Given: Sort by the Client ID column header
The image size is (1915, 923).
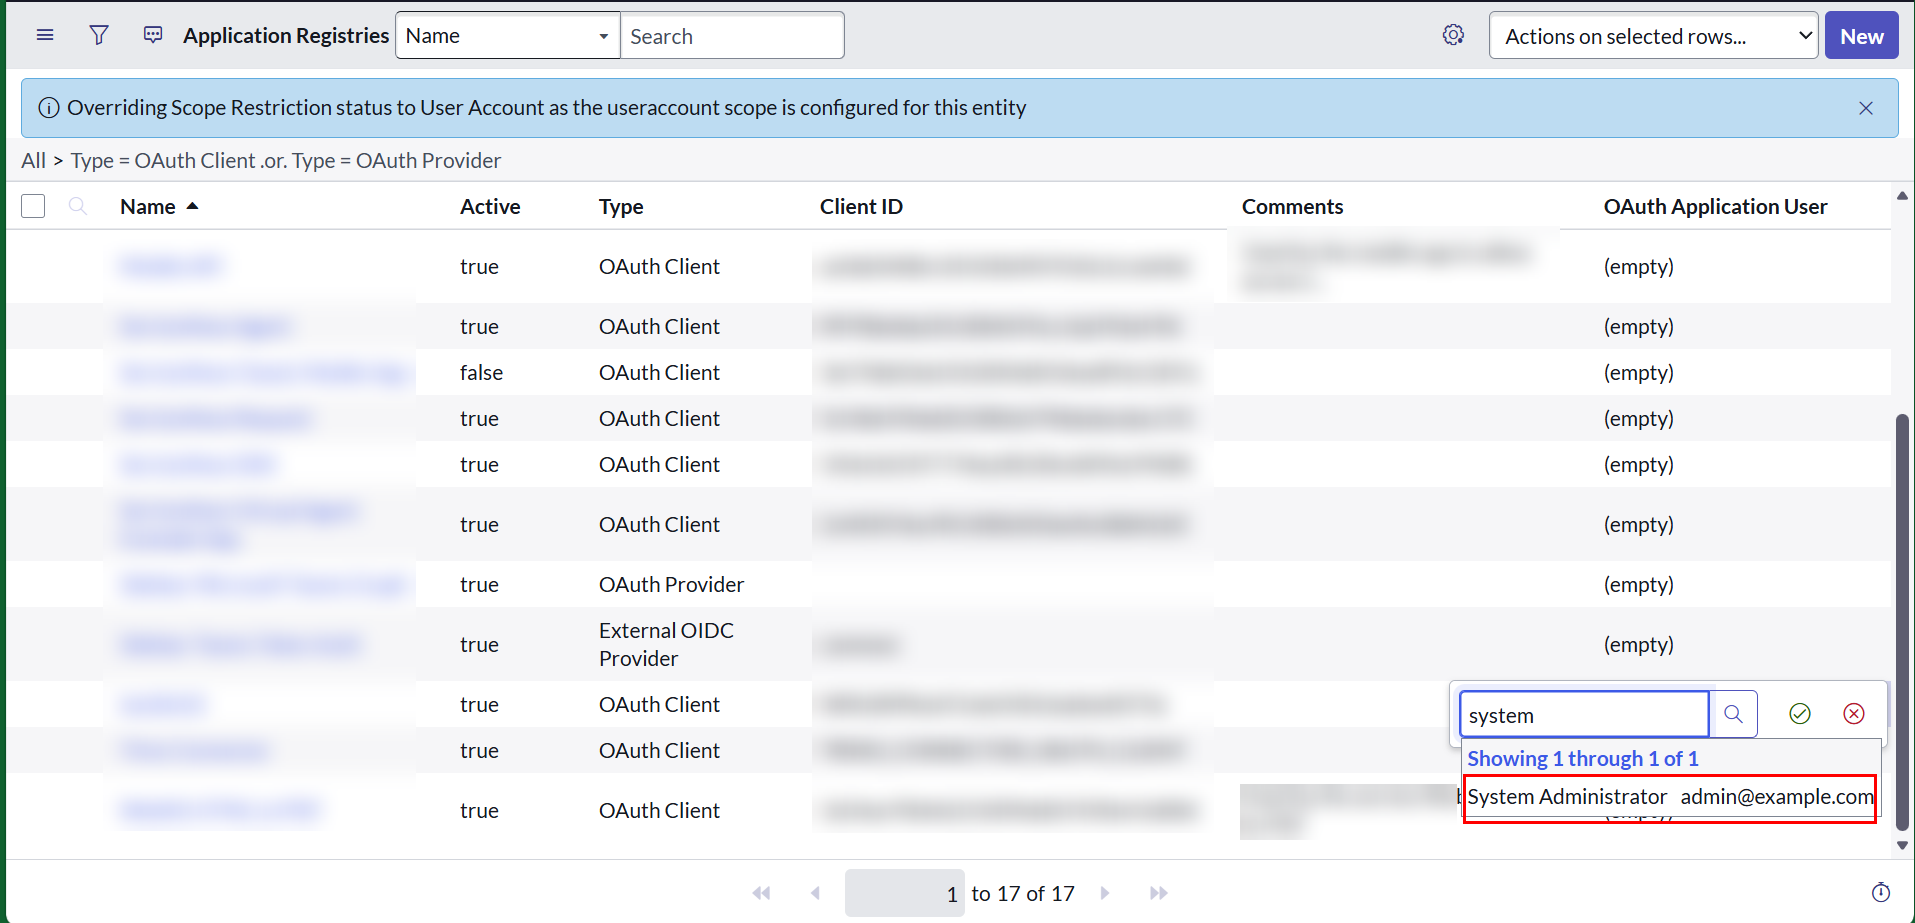Looking at the screenshot, I should pos(861,206).
